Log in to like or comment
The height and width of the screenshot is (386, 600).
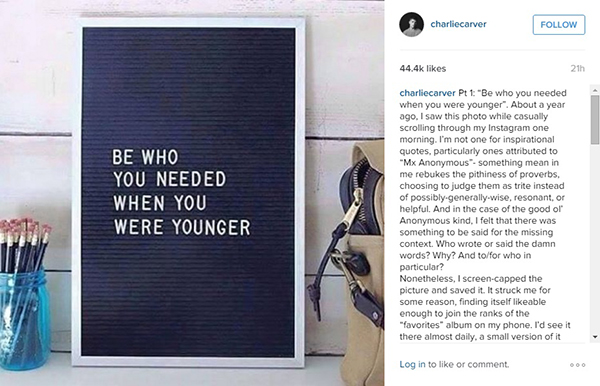coord(412,364)
